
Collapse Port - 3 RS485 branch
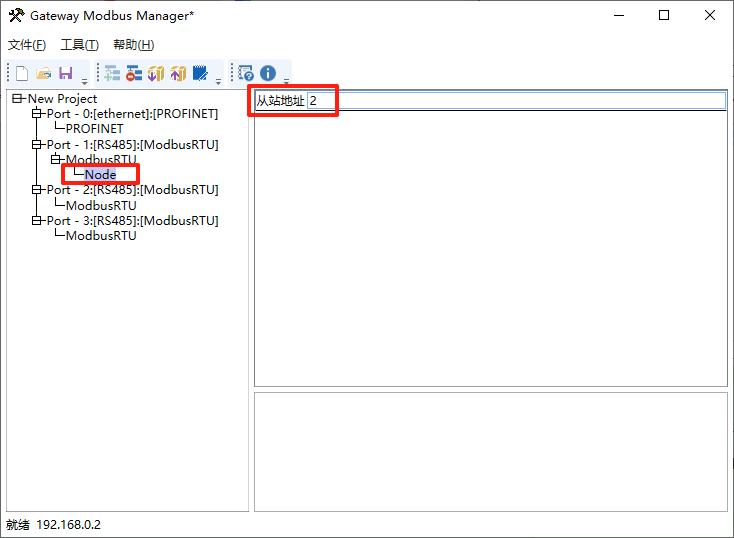click(37, 221)
